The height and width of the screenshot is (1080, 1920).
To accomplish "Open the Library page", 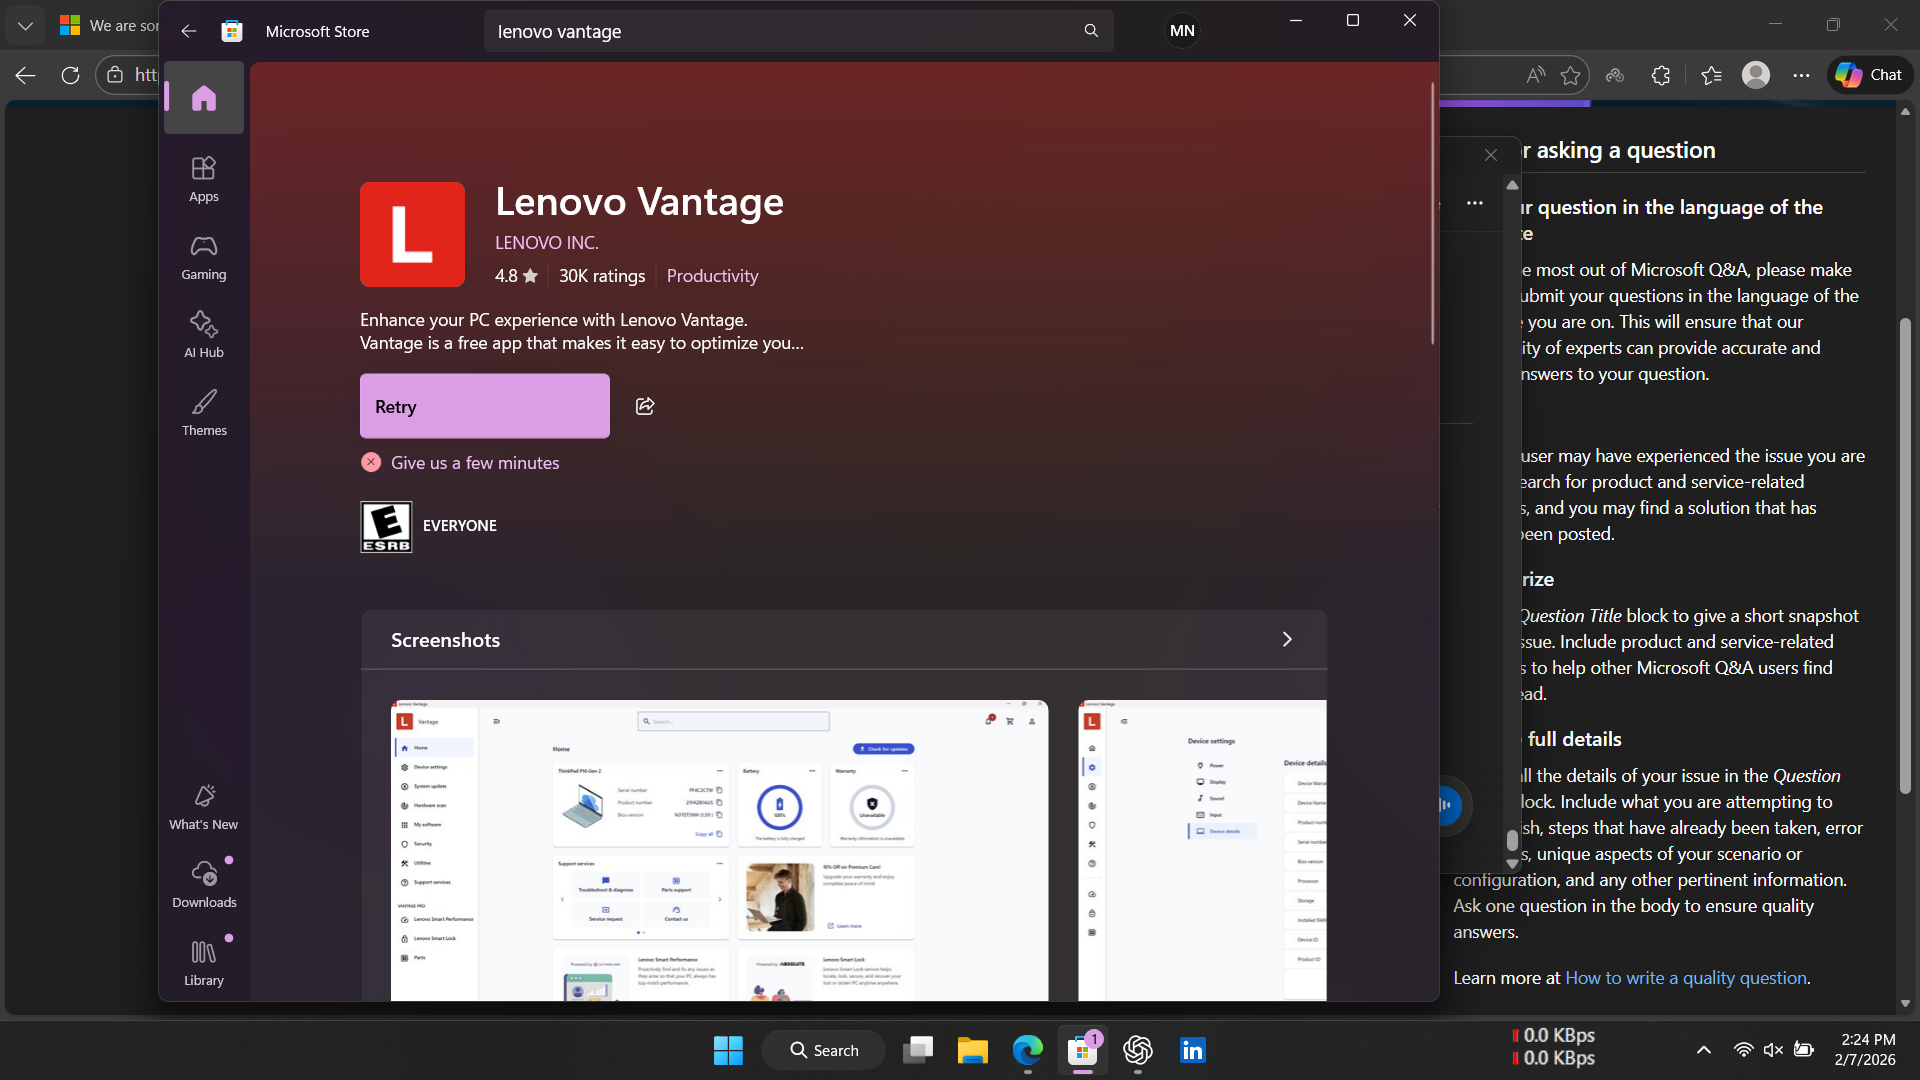I will 204,963.
